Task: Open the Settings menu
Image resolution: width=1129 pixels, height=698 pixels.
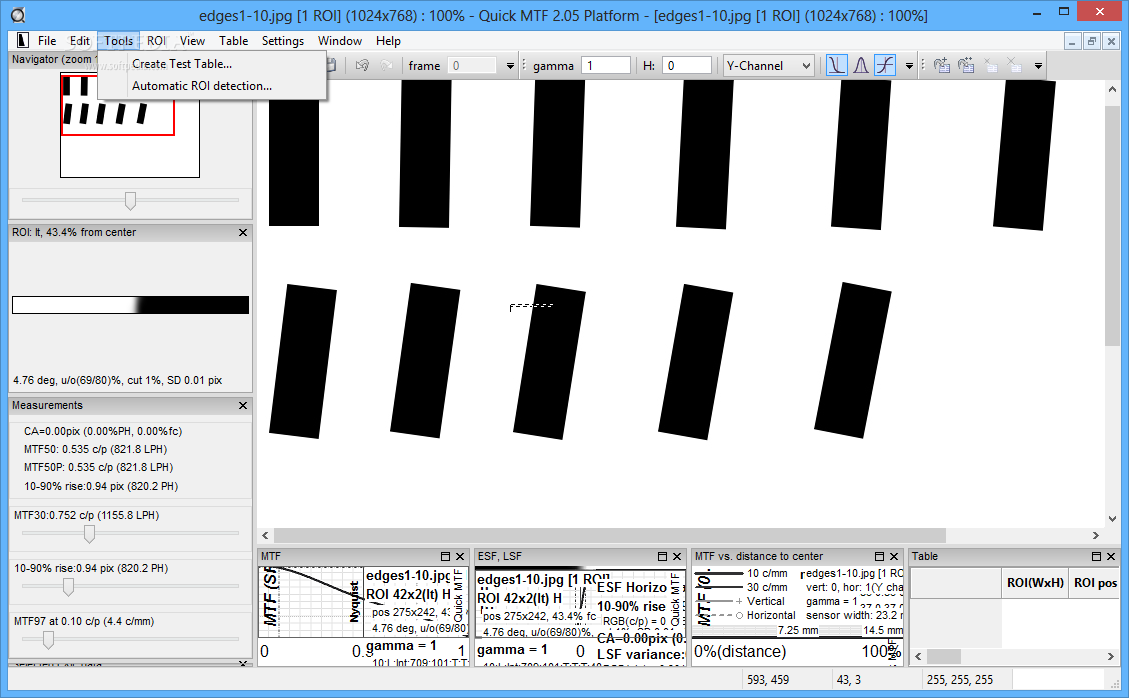Action: [282, 41]
